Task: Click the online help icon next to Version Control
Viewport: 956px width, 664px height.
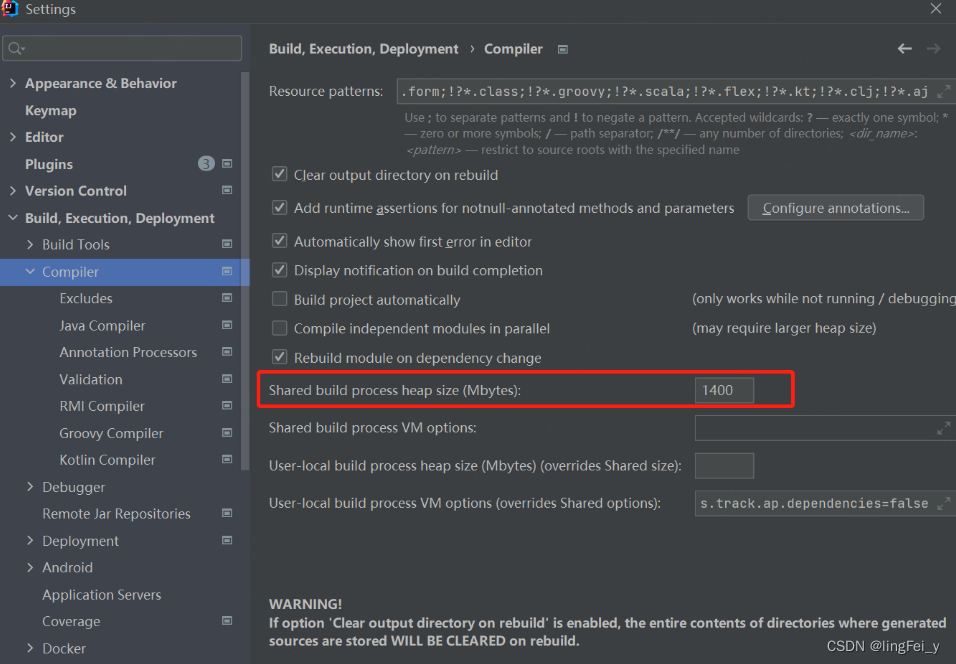Action: click(226, 190)
